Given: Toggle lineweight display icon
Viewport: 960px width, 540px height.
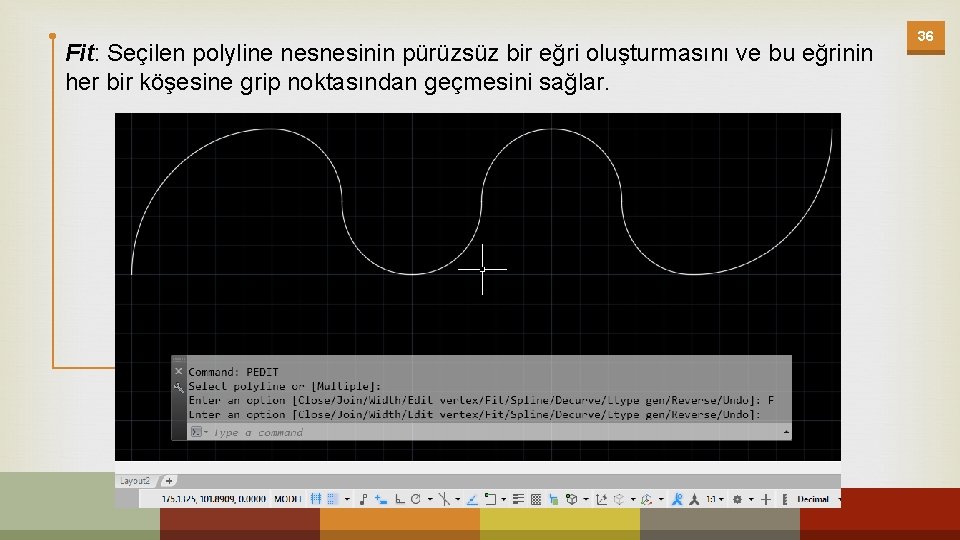Looking at the screenshot, I should 519,499.
